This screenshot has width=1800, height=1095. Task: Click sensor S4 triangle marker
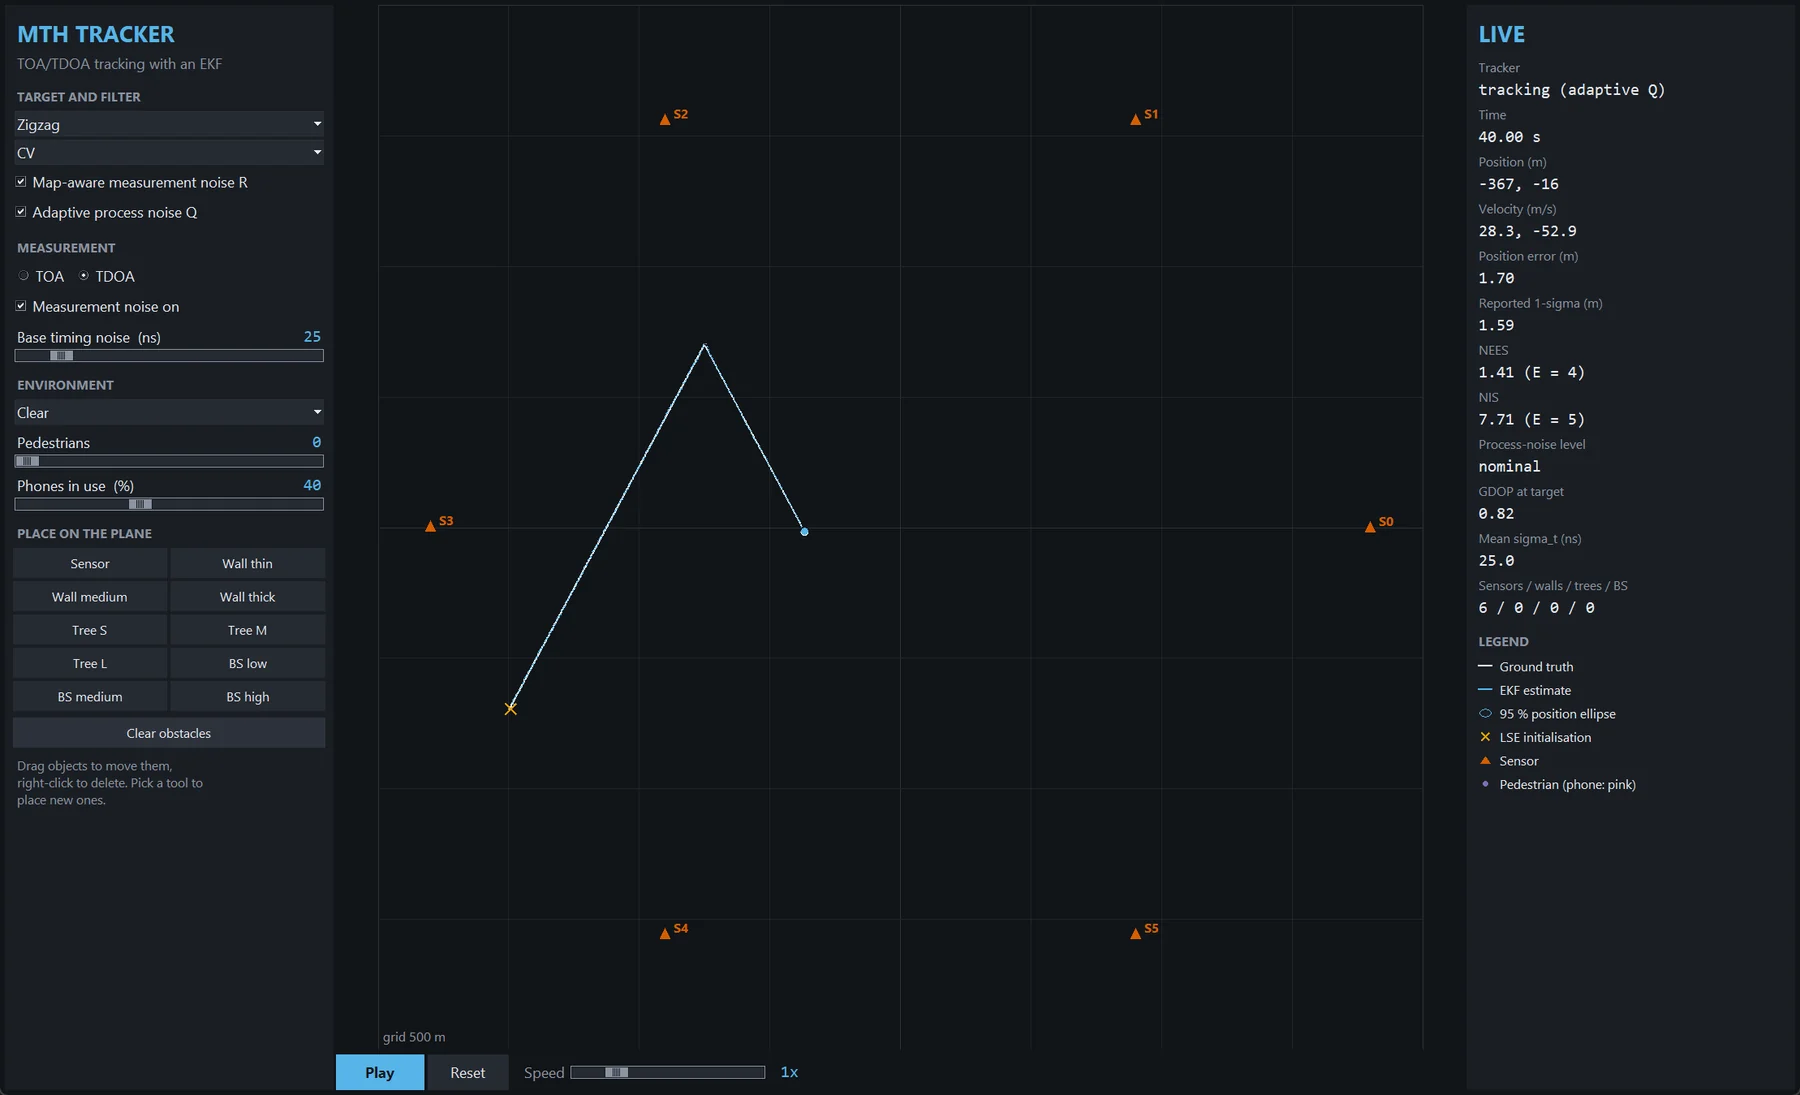click(665, 934)
